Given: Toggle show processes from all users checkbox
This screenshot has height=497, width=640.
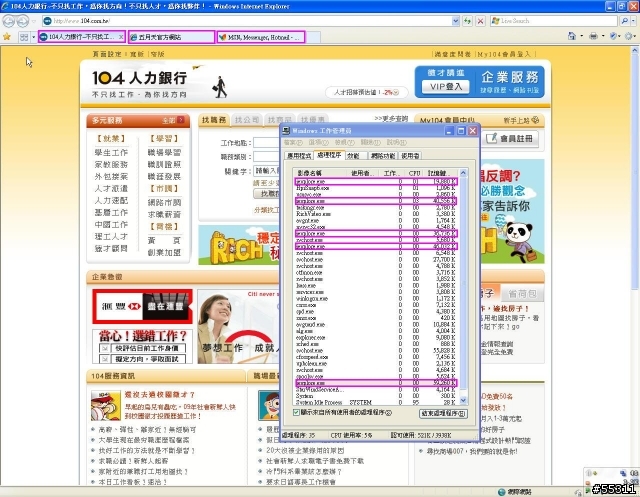Looking at the screenshot, I should tap(296, 413).
